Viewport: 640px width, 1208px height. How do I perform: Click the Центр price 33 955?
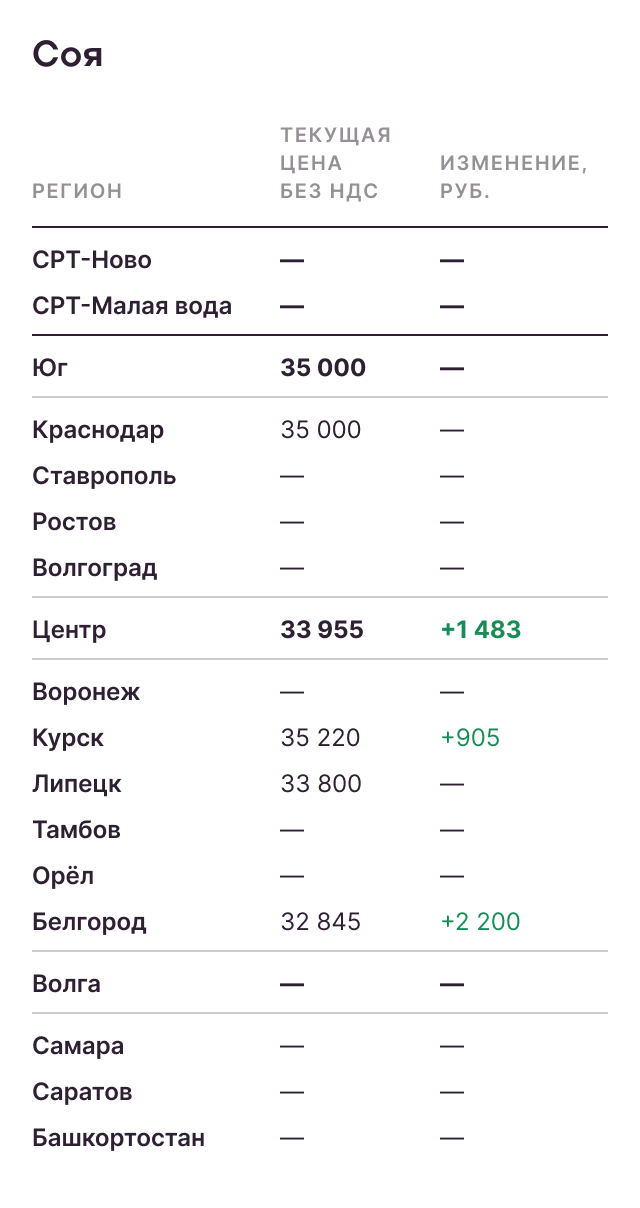[x=322, y=630]
